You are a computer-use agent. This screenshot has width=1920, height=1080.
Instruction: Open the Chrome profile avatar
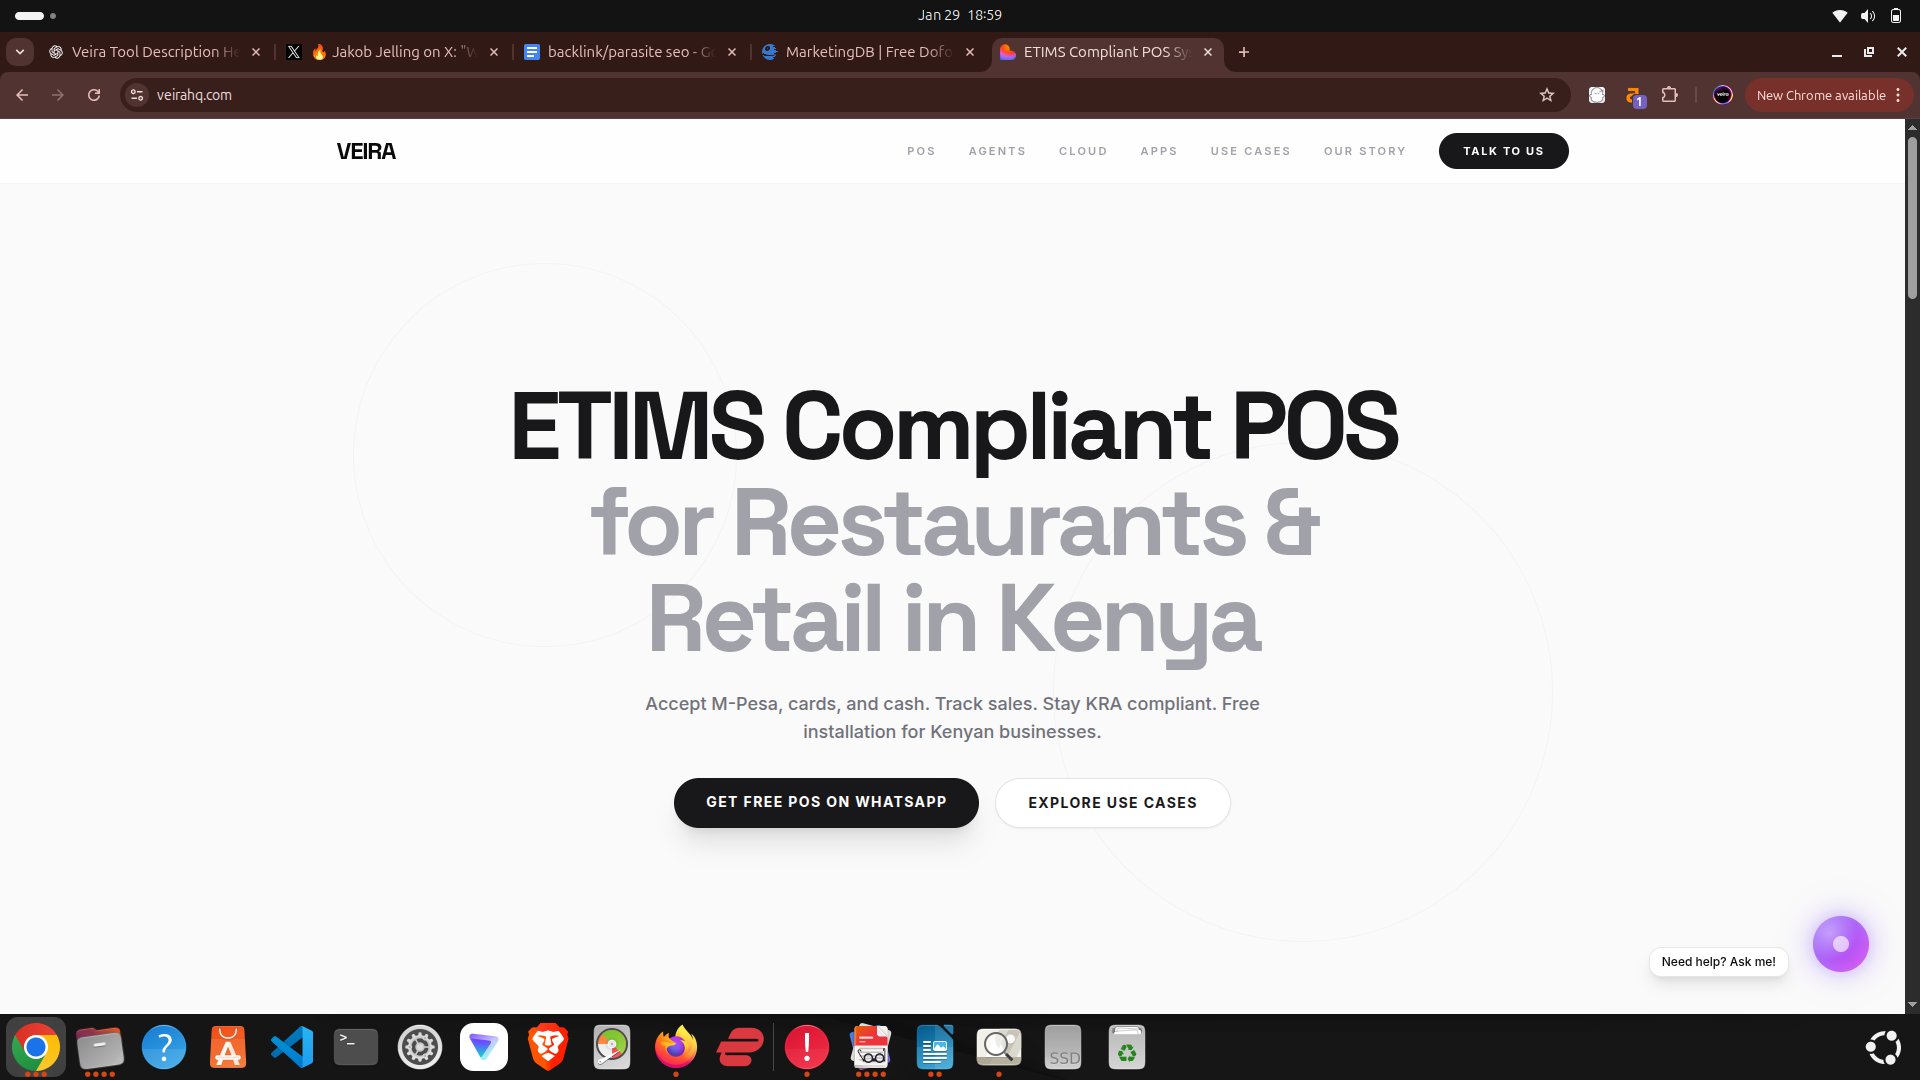pos(1722,95)
